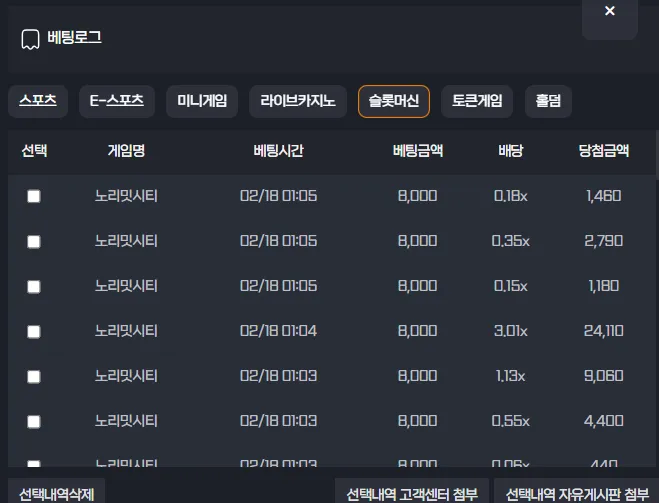
Task: Click the 선택내역삭제 button
Action: [57, 493]
